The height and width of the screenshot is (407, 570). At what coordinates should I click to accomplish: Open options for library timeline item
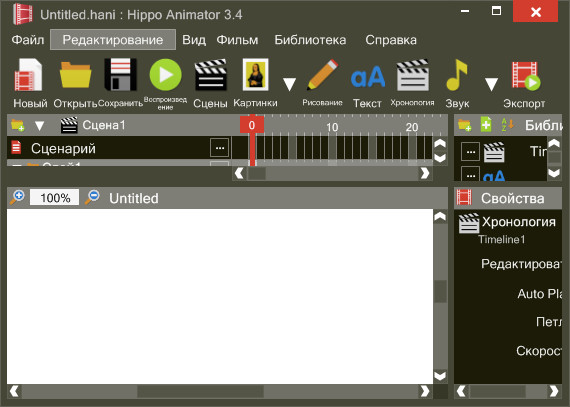coord(470,152)
